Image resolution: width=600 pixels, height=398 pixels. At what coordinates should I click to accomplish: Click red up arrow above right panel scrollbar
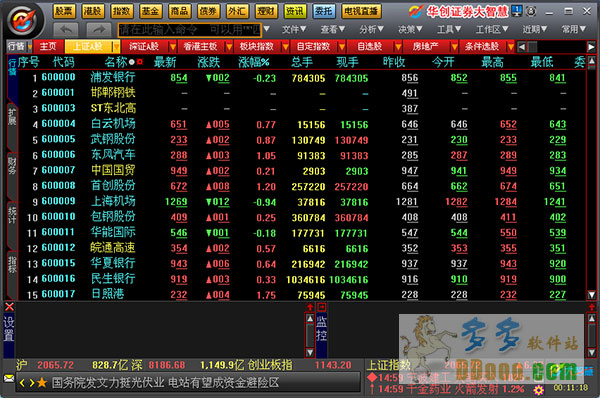coord(592,307)
